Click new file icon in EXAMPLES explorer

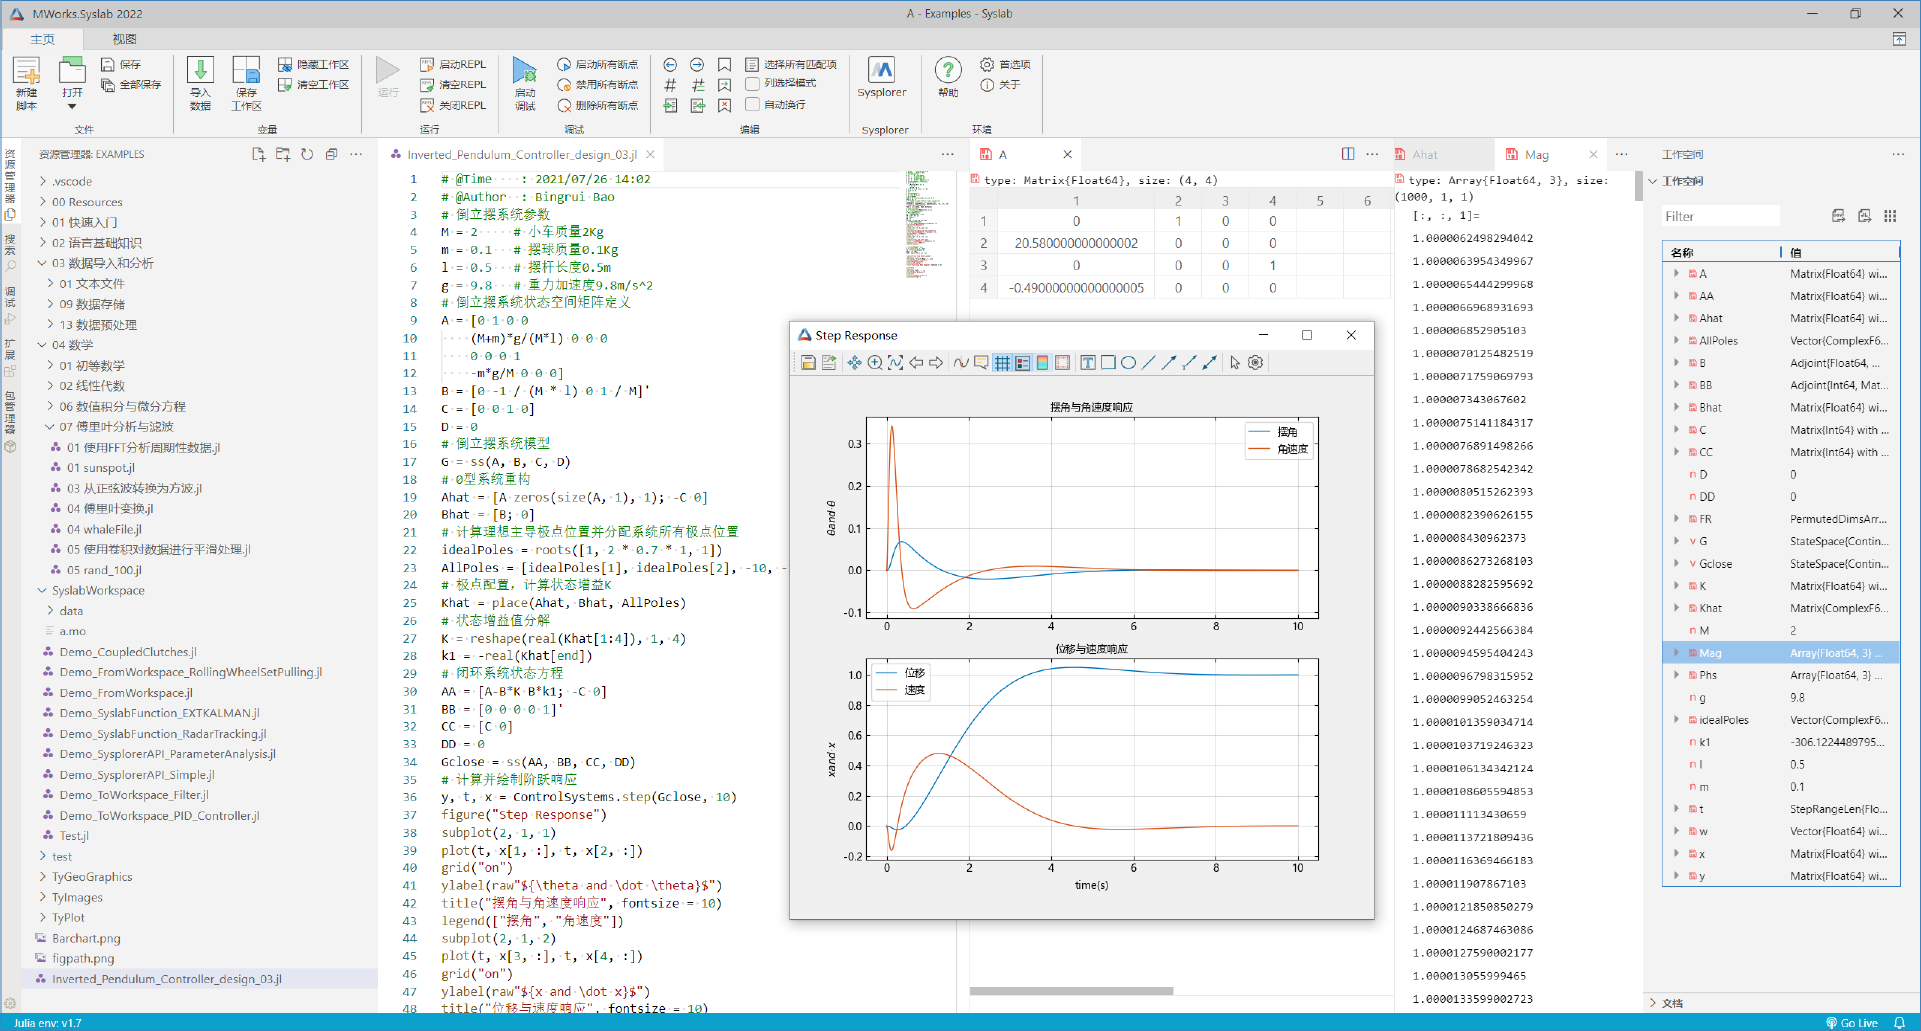pos(258,154)
